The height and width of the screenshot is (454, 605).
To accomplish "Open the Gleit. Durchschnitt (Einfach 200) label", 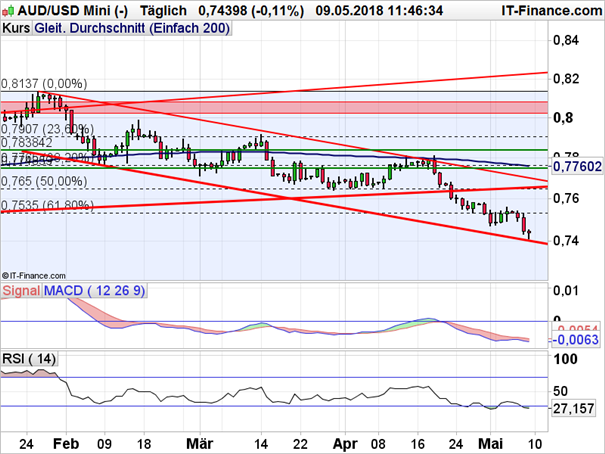I will click(x=132, y=29).
